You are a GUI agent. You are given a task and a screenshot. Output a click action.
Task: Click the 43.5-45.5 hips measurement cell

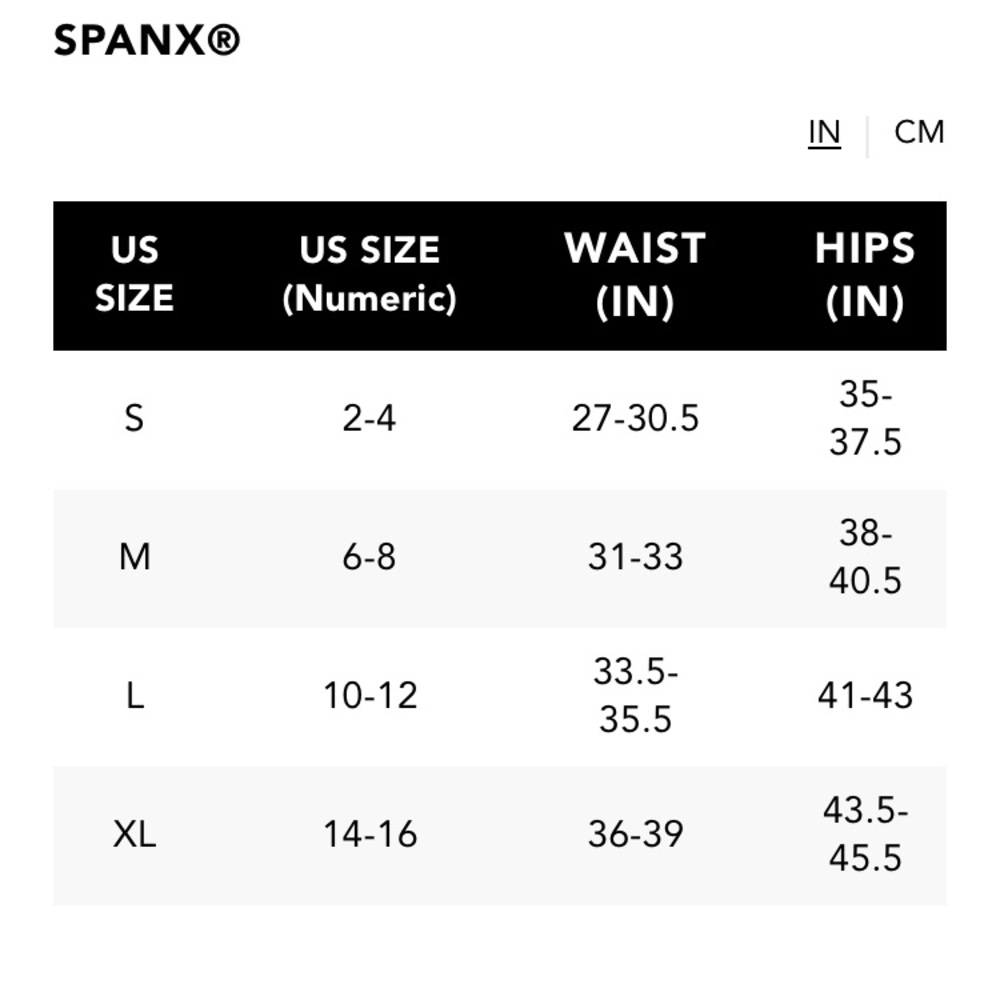click(x=864, y=834)
